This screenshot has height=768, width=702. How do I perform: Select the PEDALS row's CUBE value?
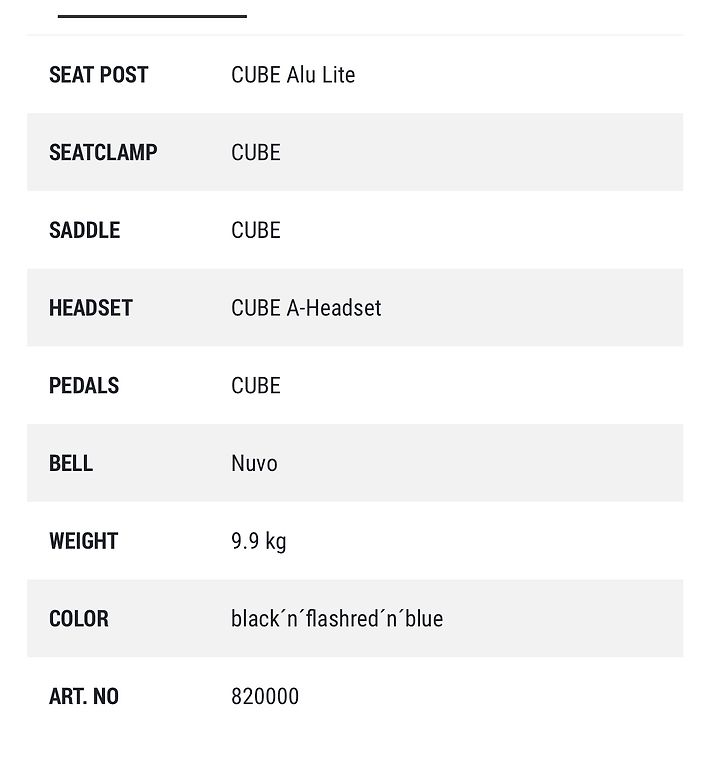click(x=256, y=385)
